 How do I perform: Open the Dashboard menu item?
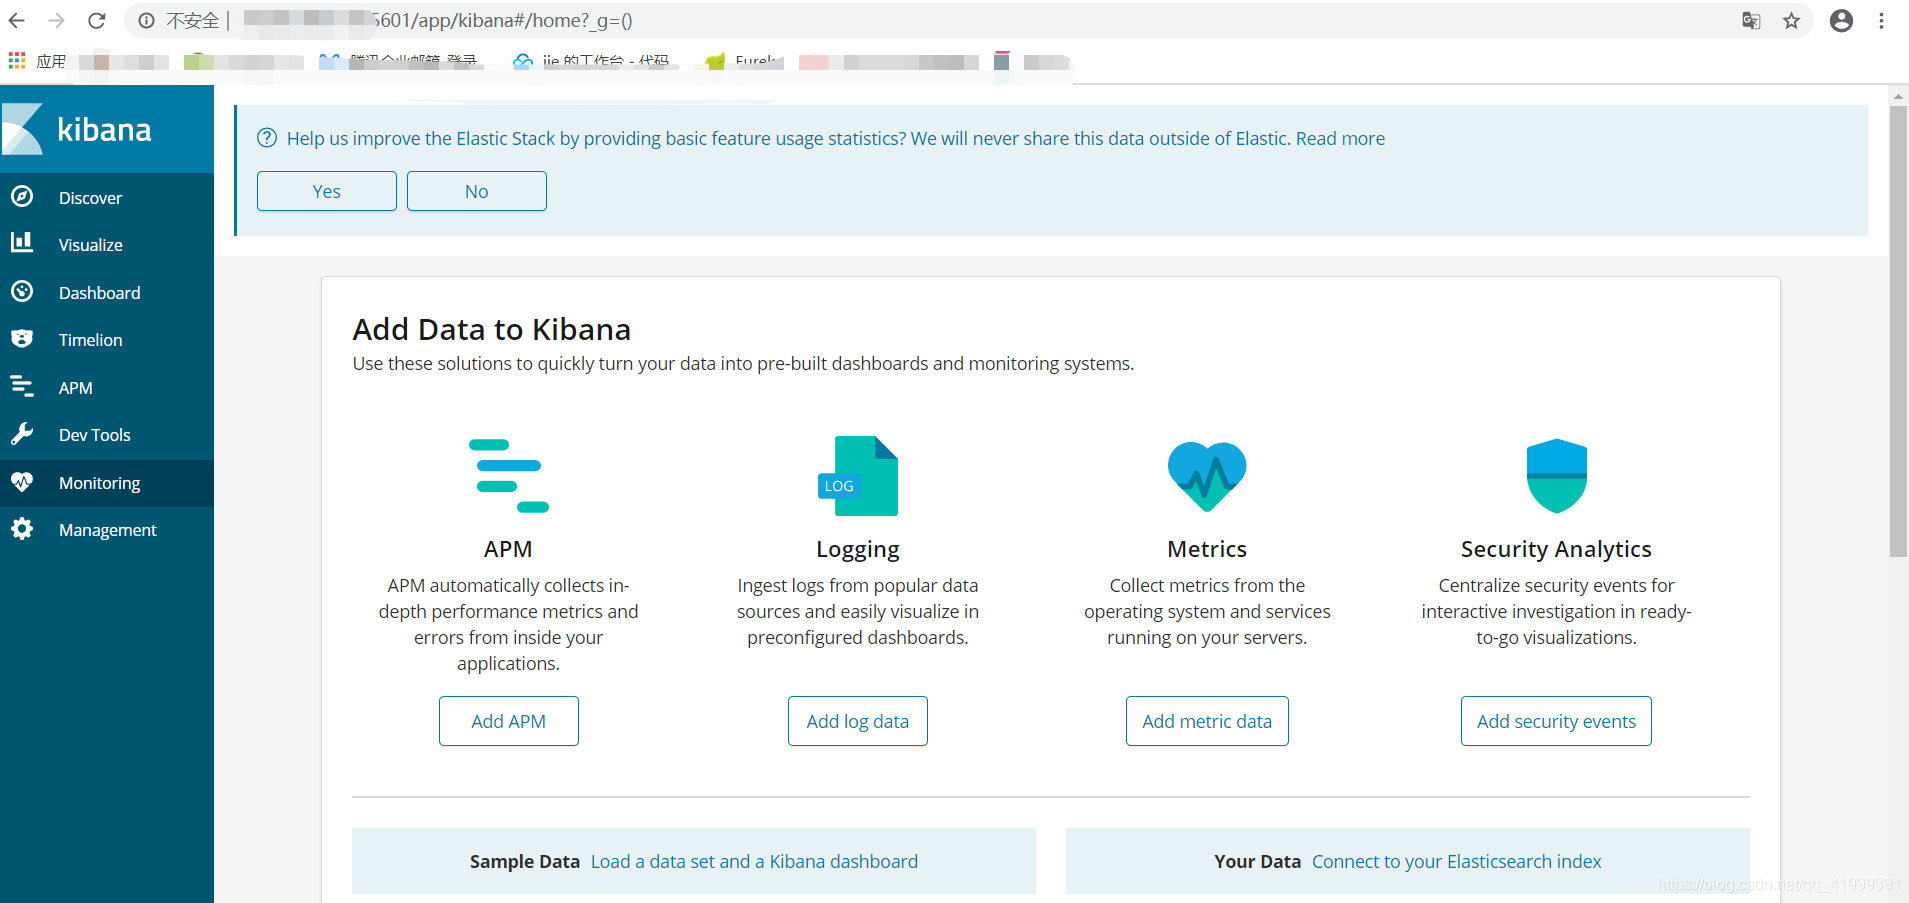107,293
